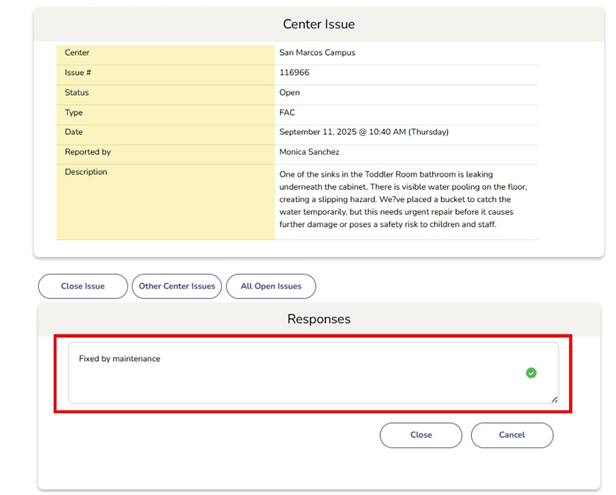Click the green checkmark icon in response box
The image size is (616, 495).
click(x=531, y=373)
